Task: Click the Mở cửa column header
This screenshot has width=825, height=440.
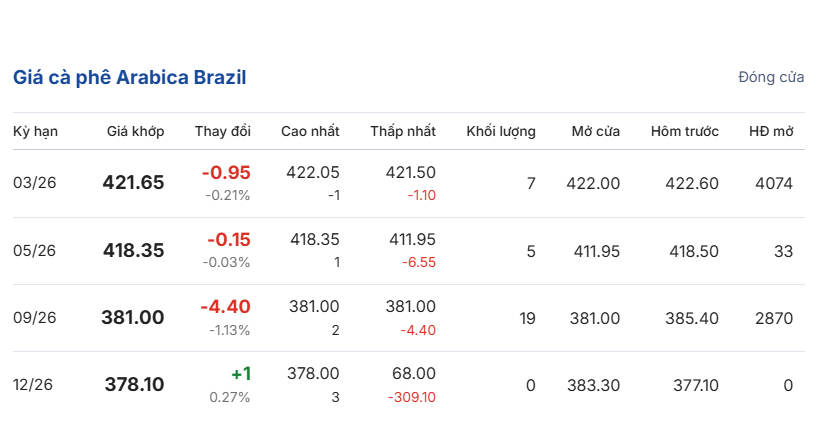Action: (596, 132)
